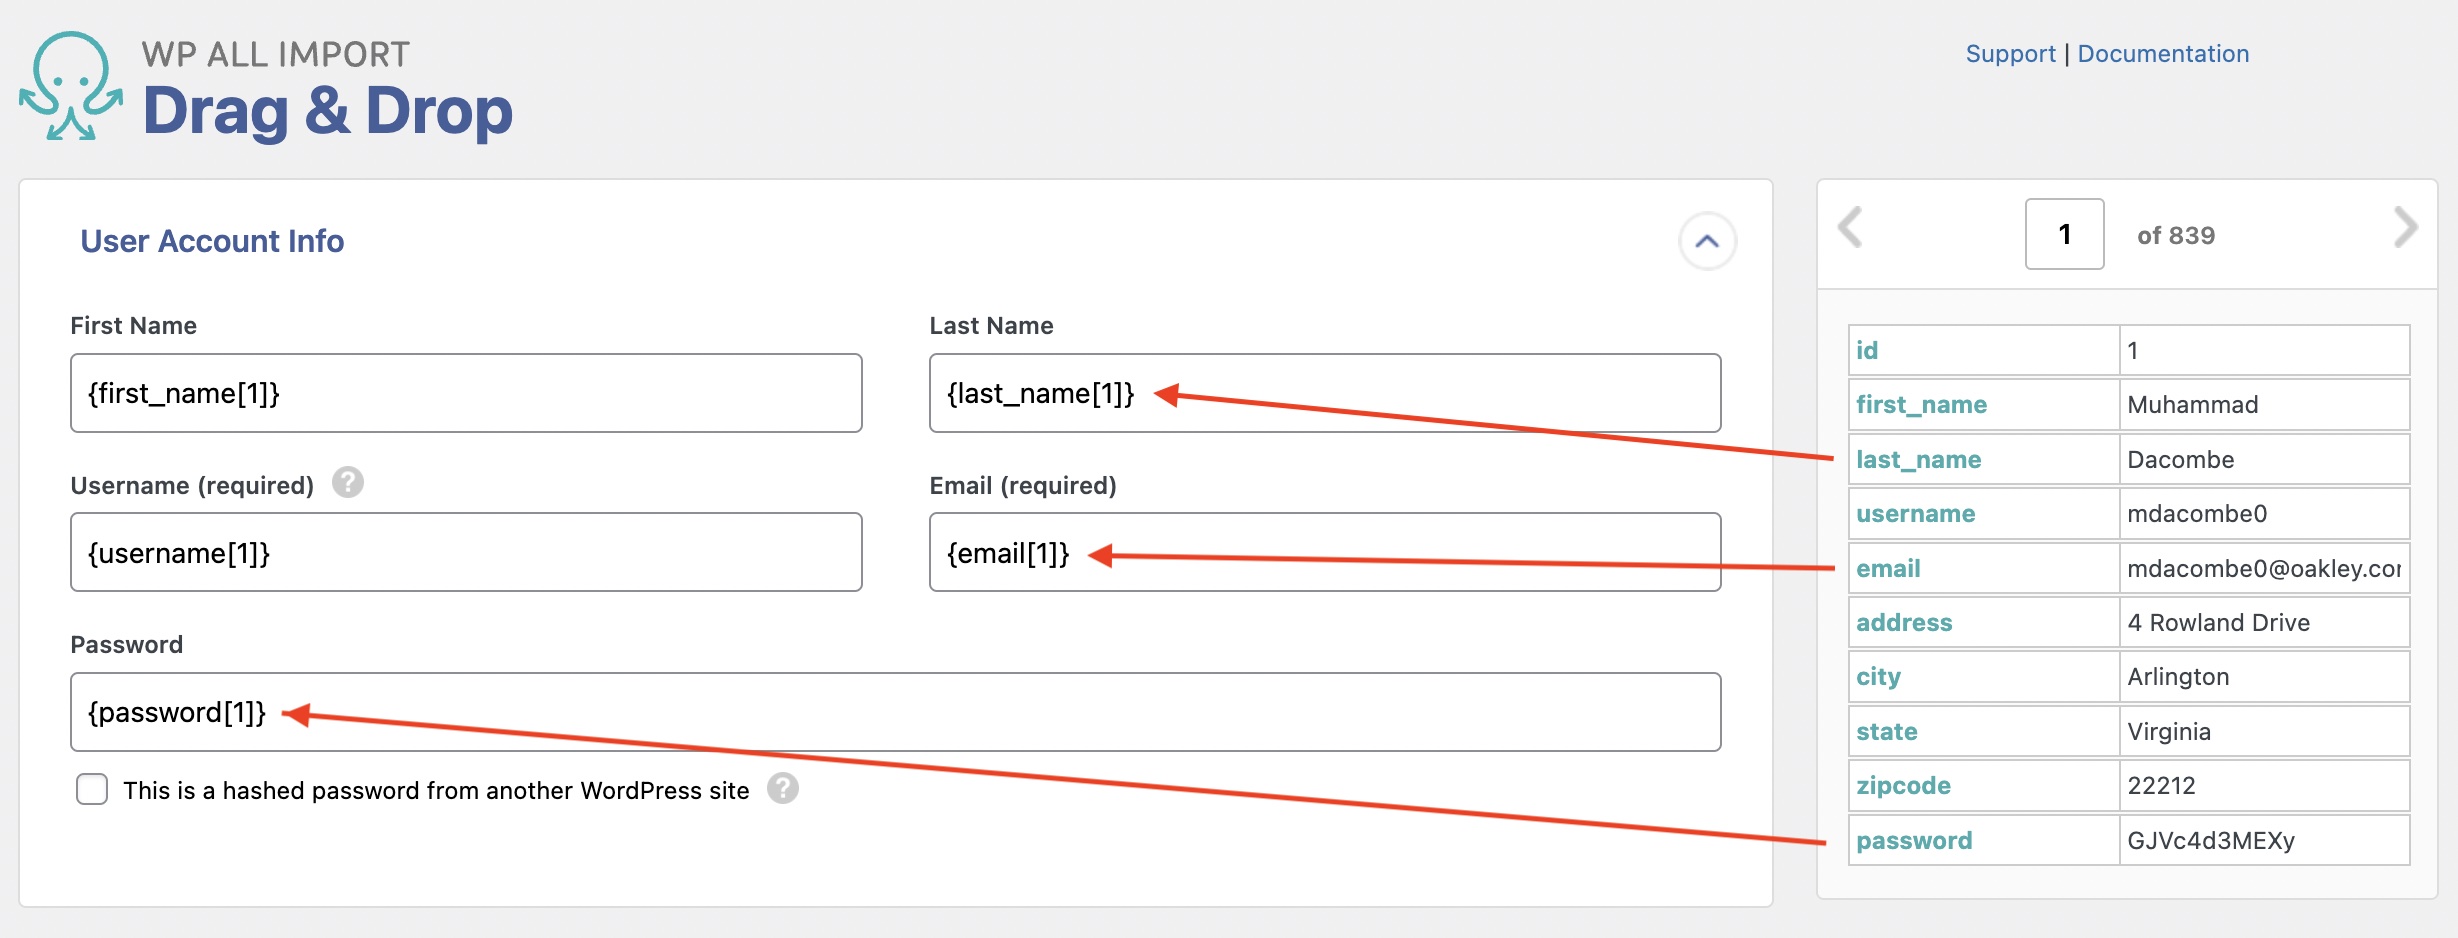The image size is (2458, 938).
Task: Go to the previous record arrow
Action: point(1851,228)
